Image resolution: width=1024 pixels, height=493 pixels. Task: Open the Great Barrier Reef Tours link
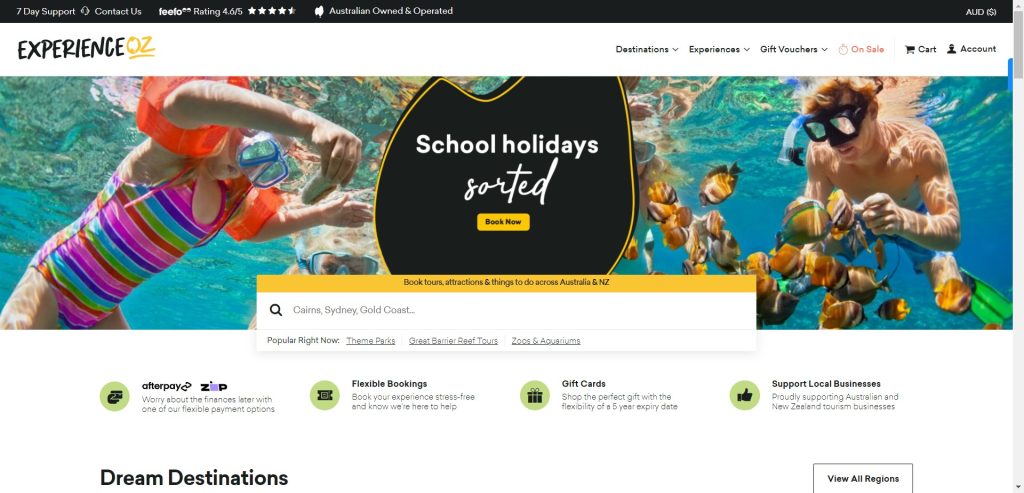tap(453, 341)
